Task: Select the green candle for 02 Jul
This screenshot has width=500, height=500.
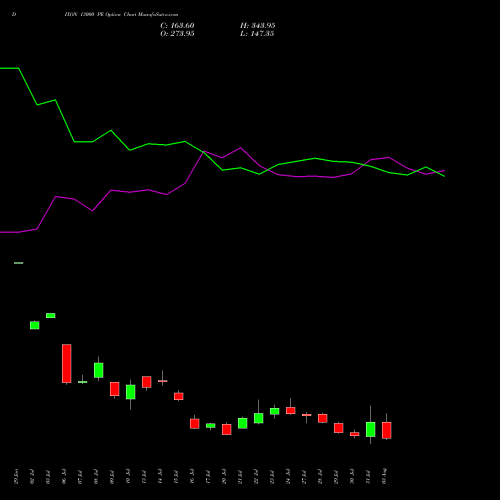Action: click(x=35, y=325)
